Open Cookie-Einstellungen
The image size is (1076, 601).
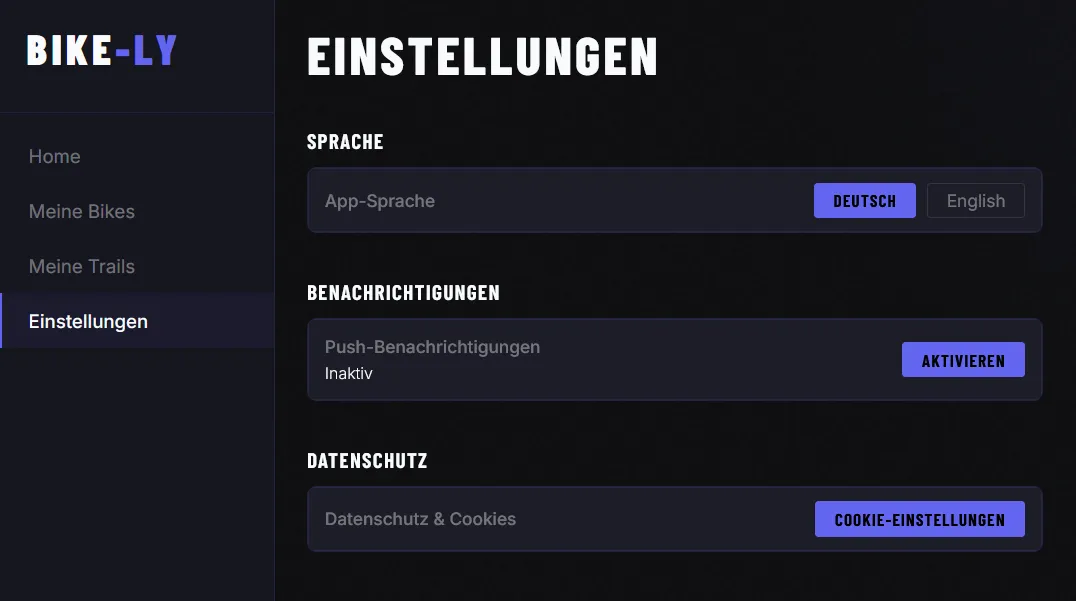pos(919,520)
